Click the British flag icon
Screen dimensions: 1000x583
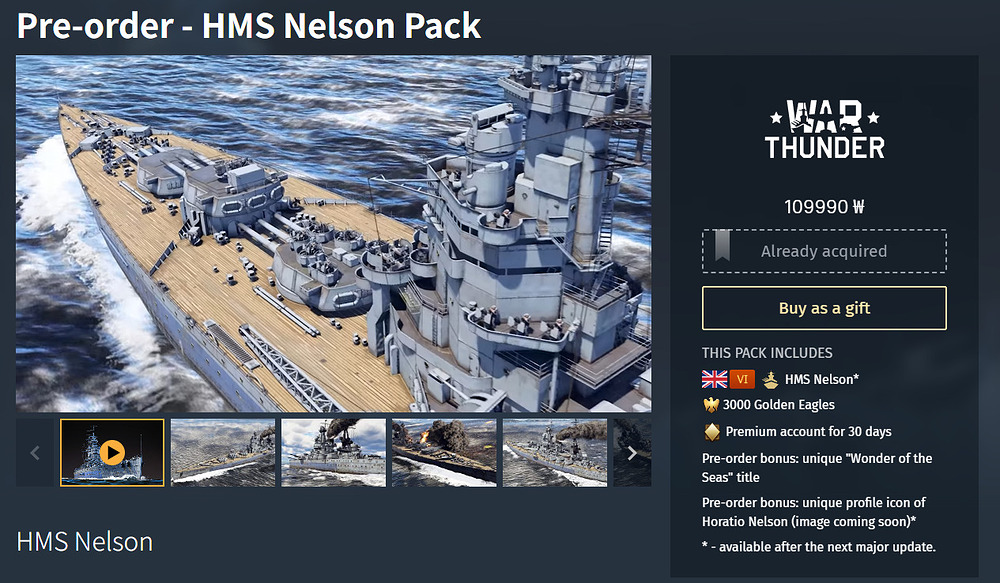point(714,379)
